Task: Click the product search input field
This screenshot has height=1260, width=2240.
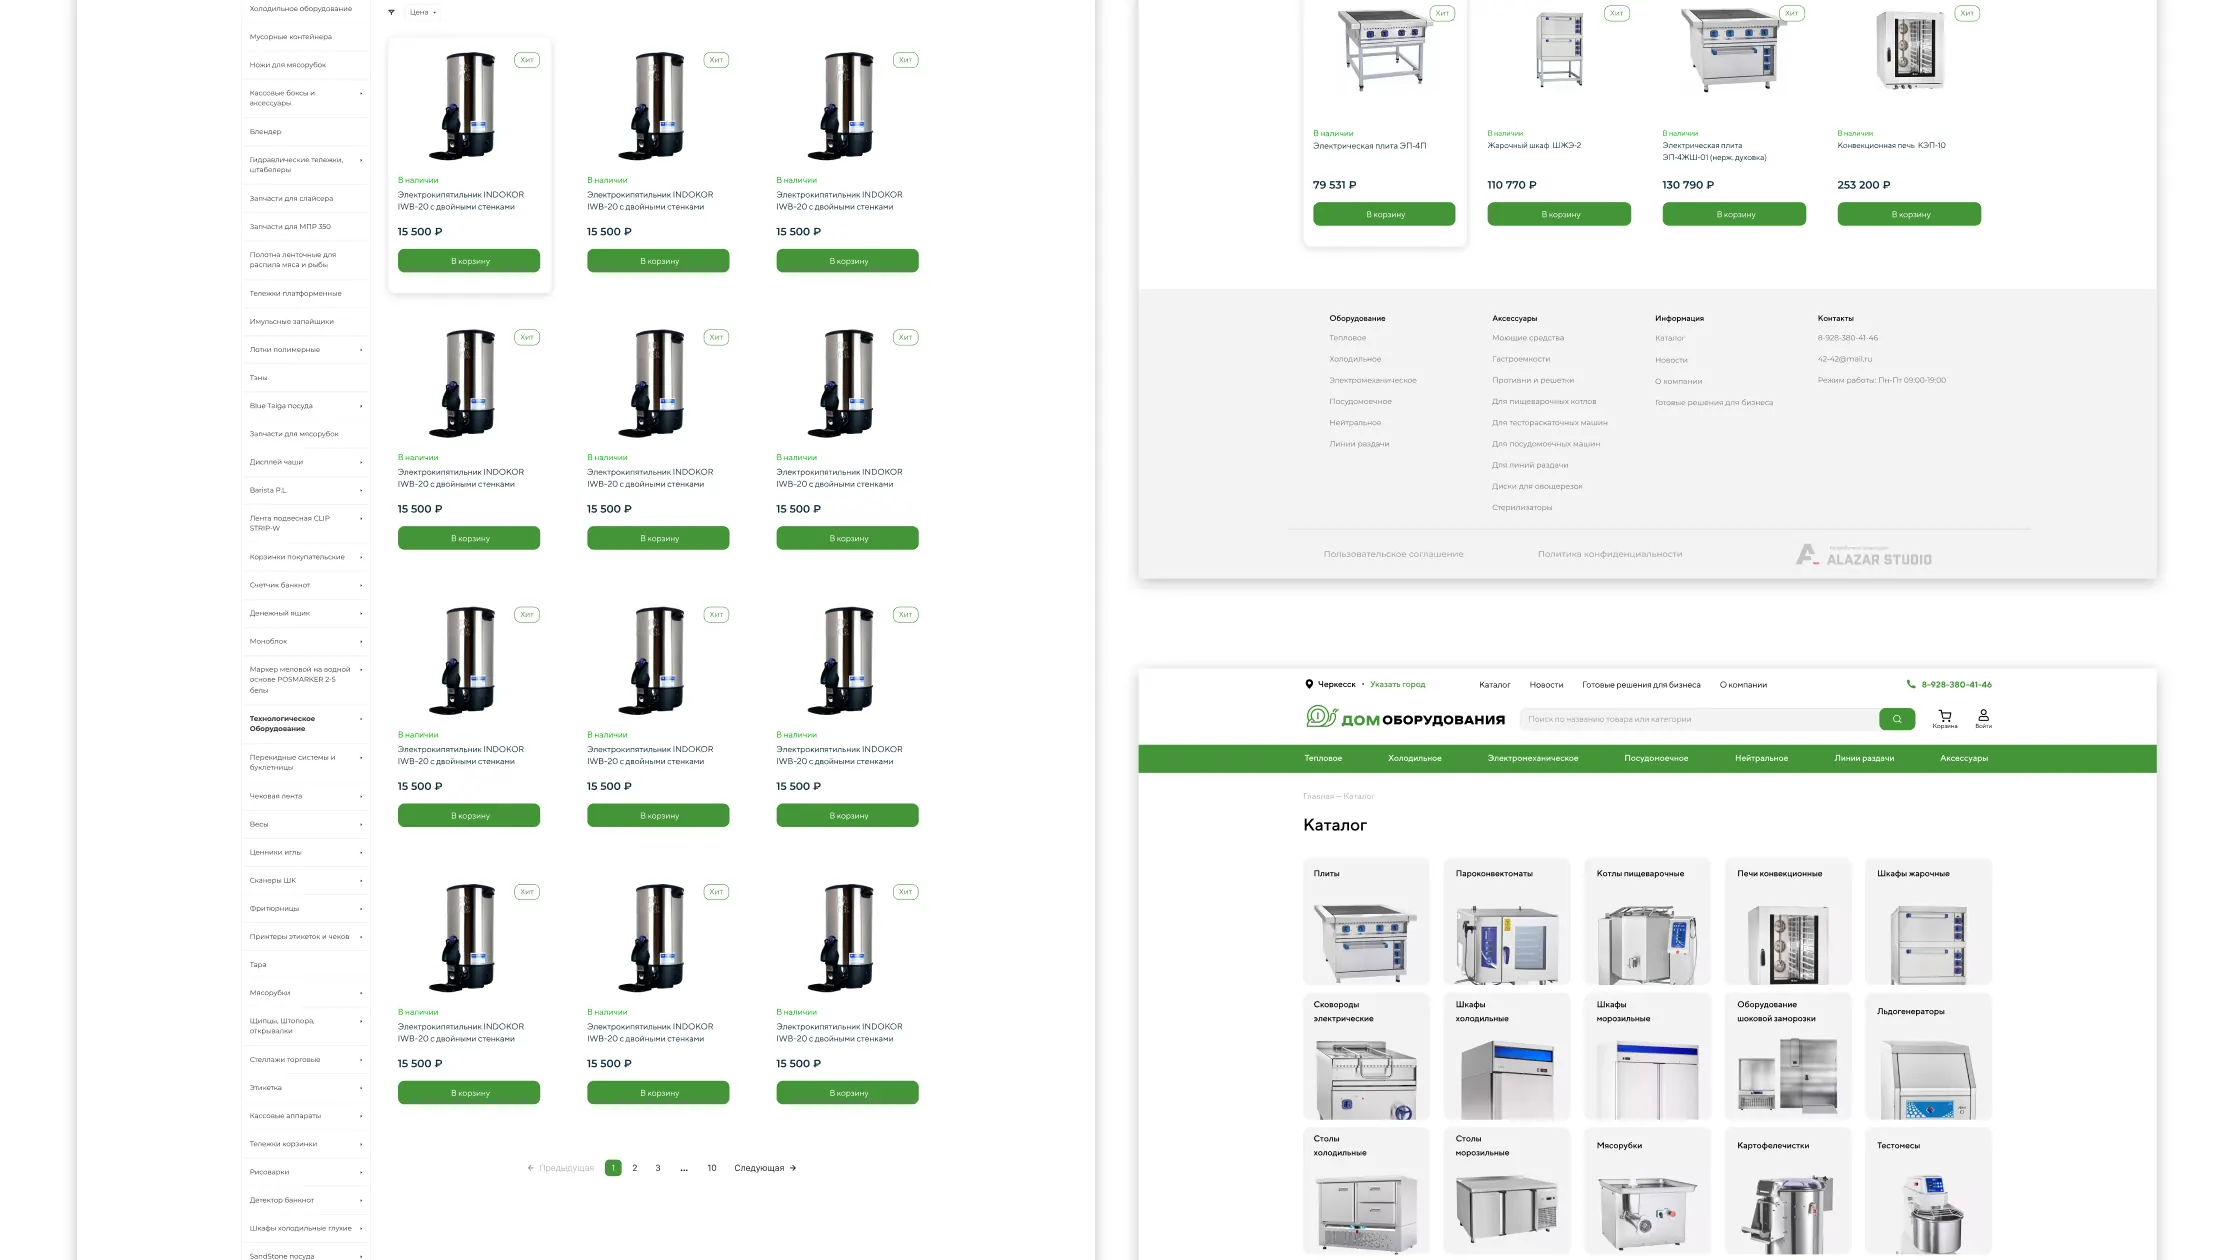Action: tap(1699, 719)
